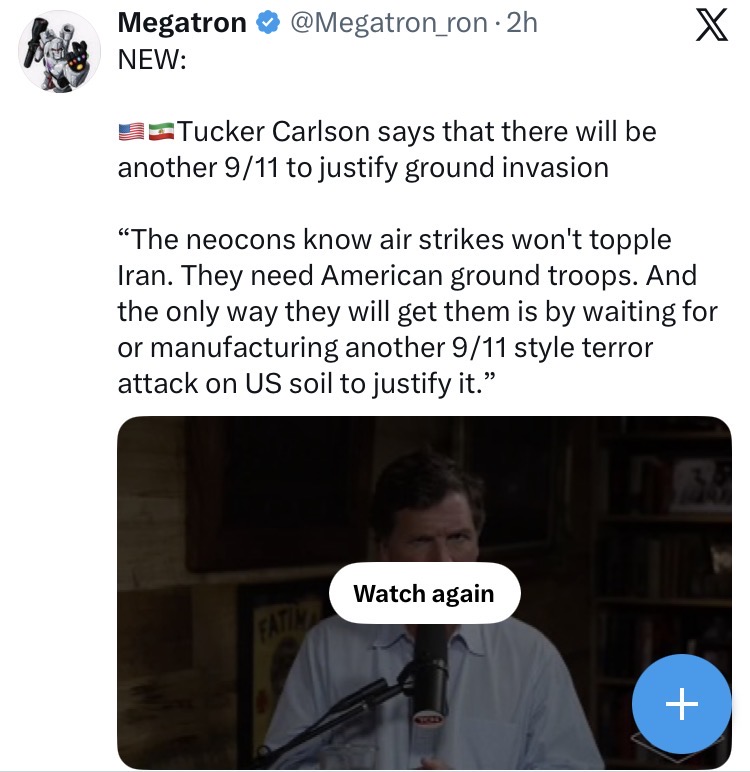Viewport: 750px width, 772px height.
Task: Click the 2h post timestamp
Action: coord(521,23)
